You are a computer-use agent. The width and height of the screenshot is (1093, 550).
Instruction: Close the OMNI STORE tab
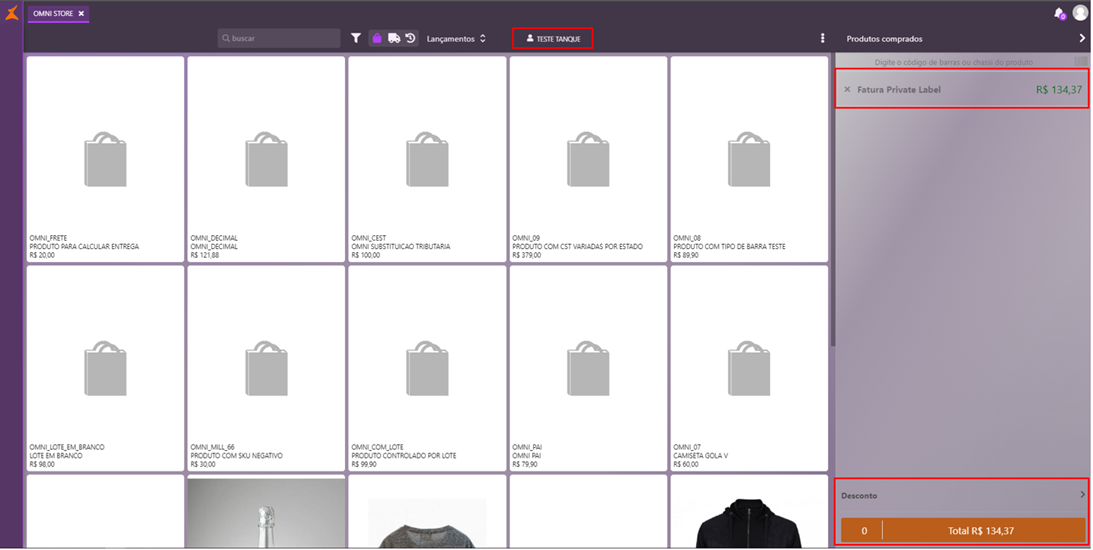point(81,13)
